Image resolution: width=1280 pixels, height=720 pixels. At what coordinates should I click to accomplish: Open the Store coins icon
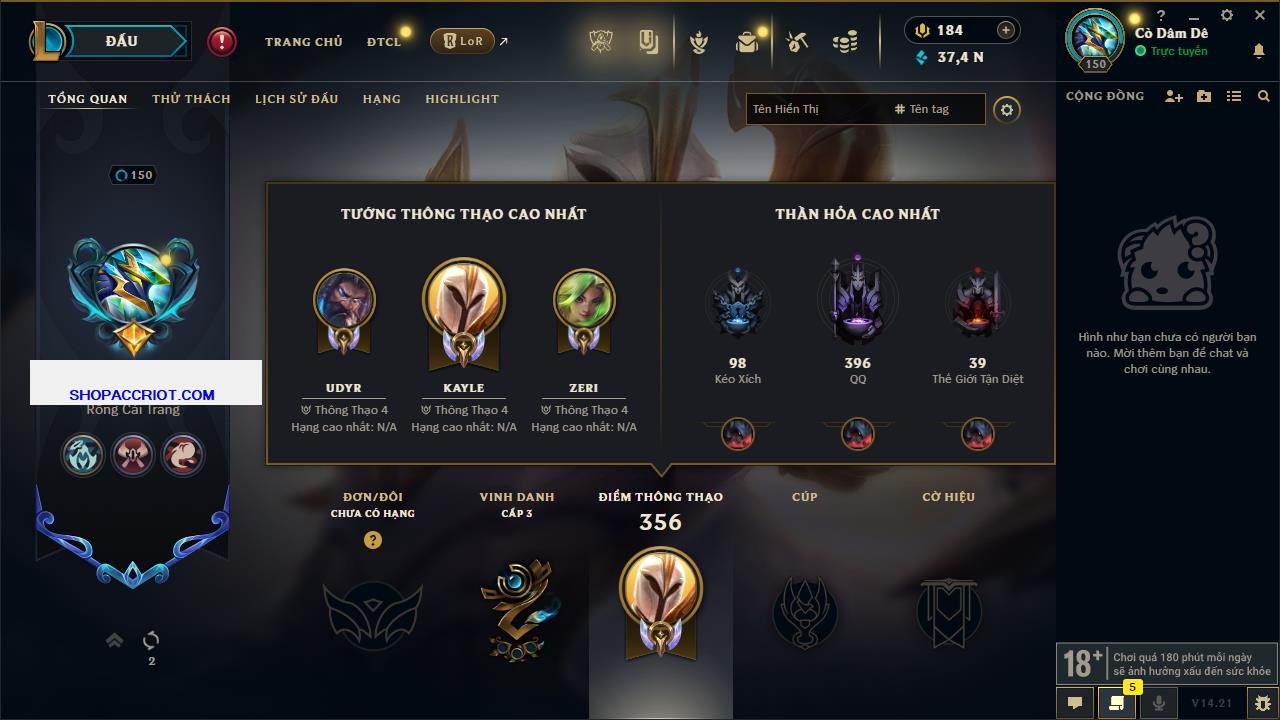[845, 41]
